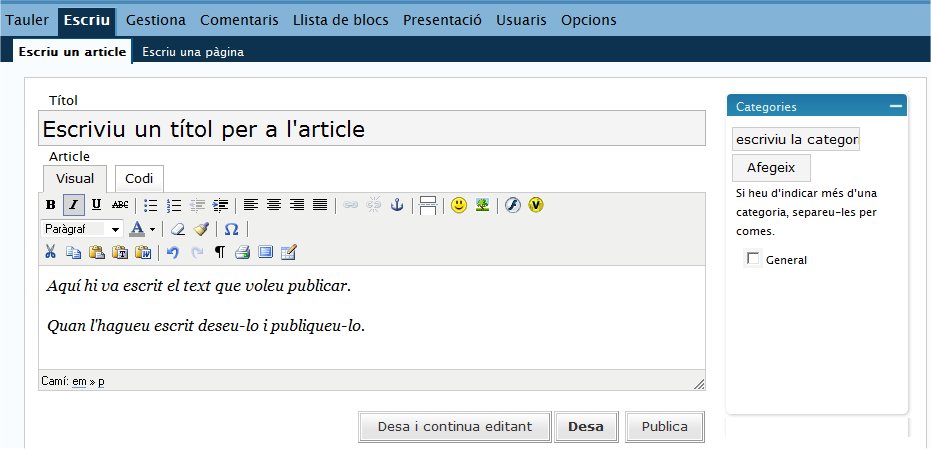Click the Afegeix category button
The image size is (931, 449).
pyautogui.click(x=770, y=167)
